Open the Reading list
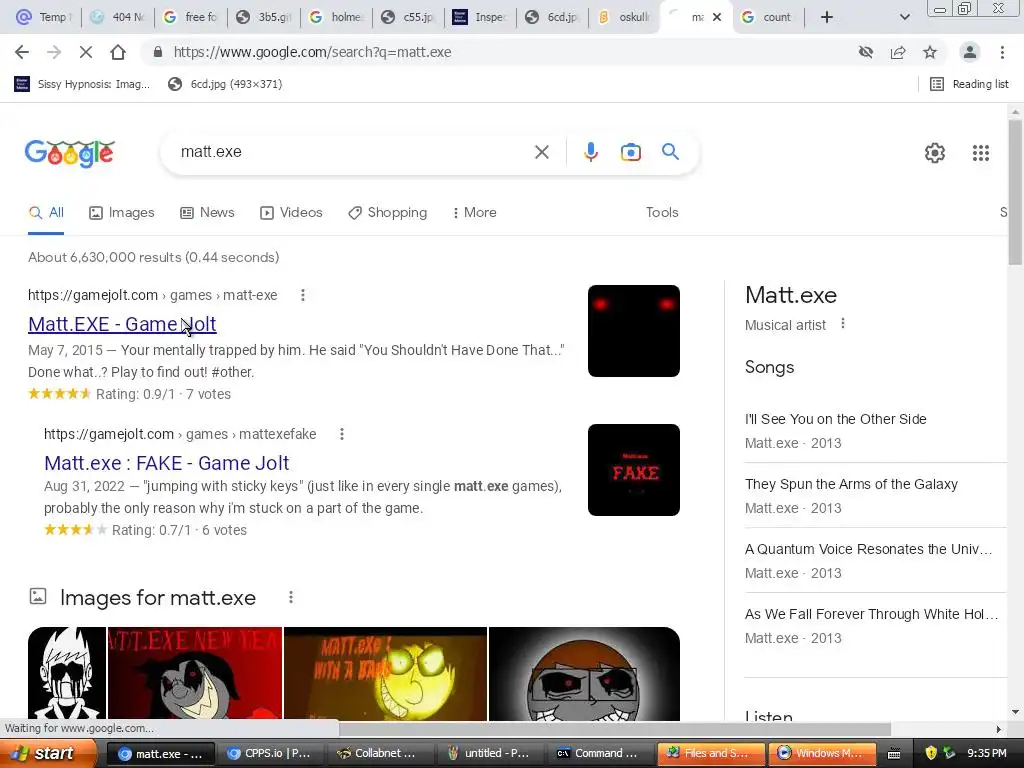Screen dimensions: 1024x768 970,84
